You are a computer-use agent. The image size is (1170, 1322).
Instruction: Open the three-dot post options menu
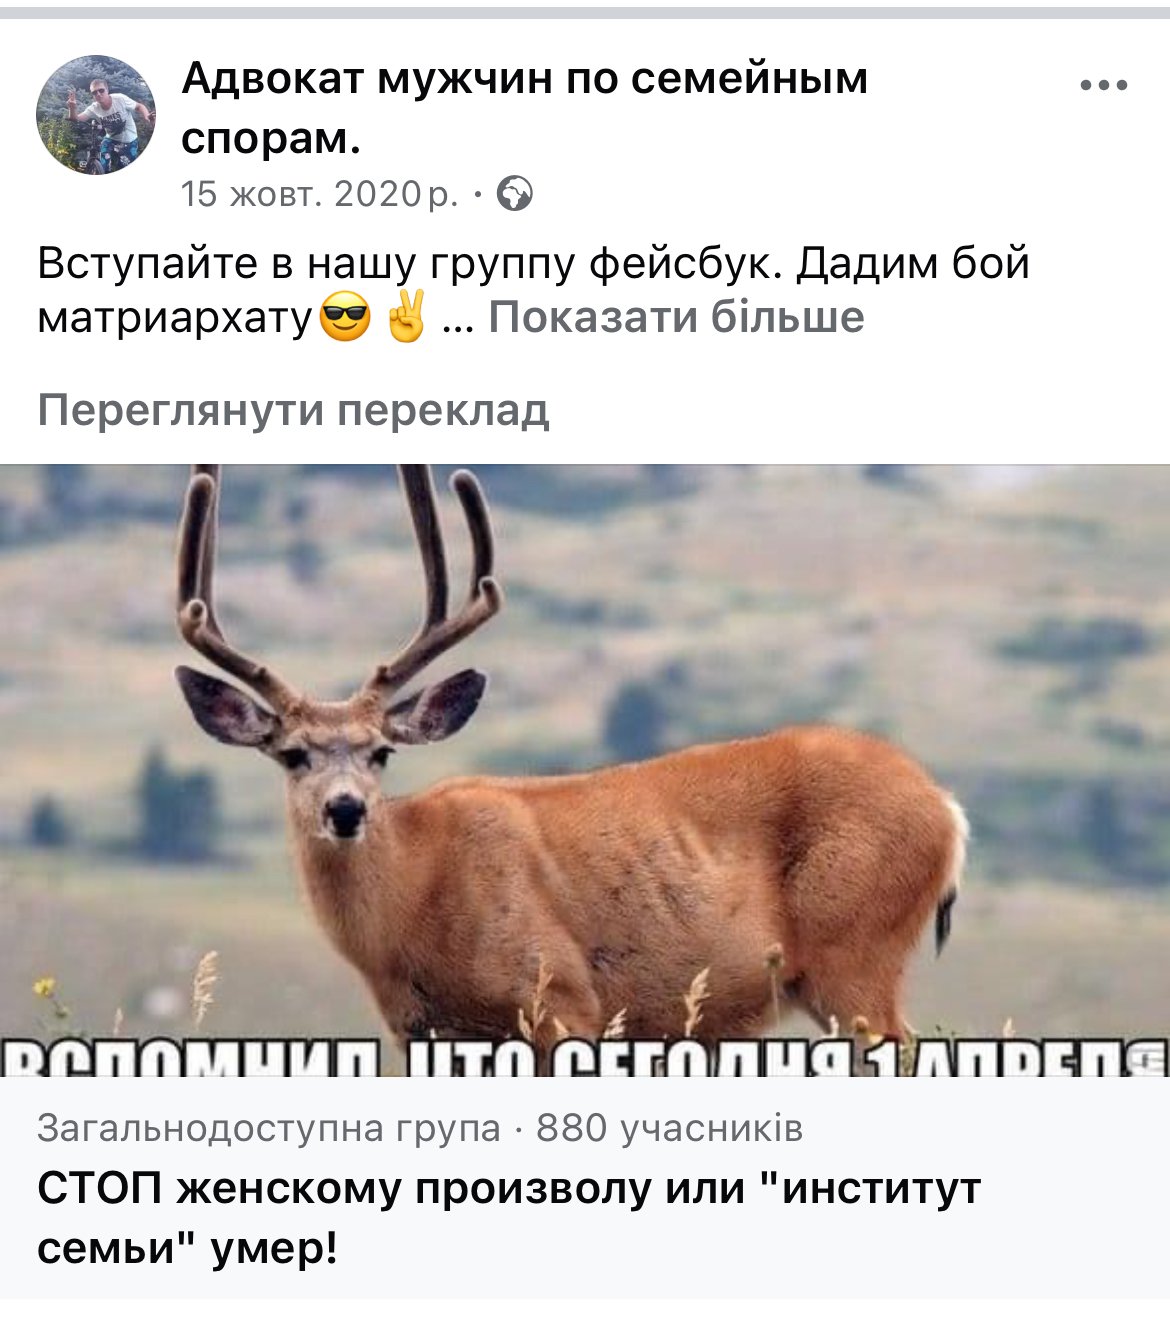click(1104, 86)
